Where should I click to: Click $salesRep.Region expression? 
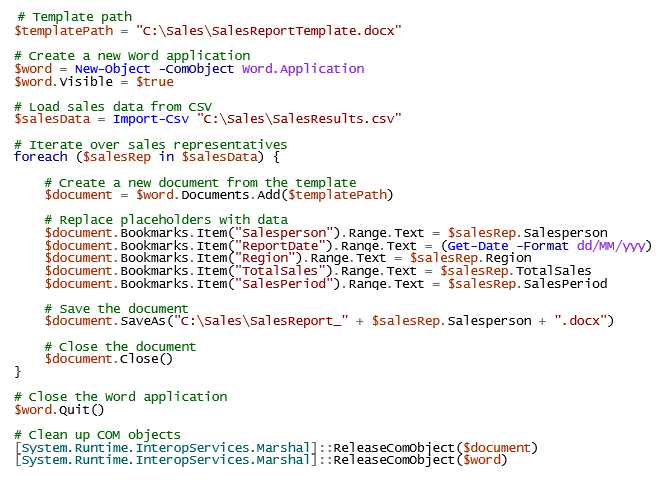(470, 258)
